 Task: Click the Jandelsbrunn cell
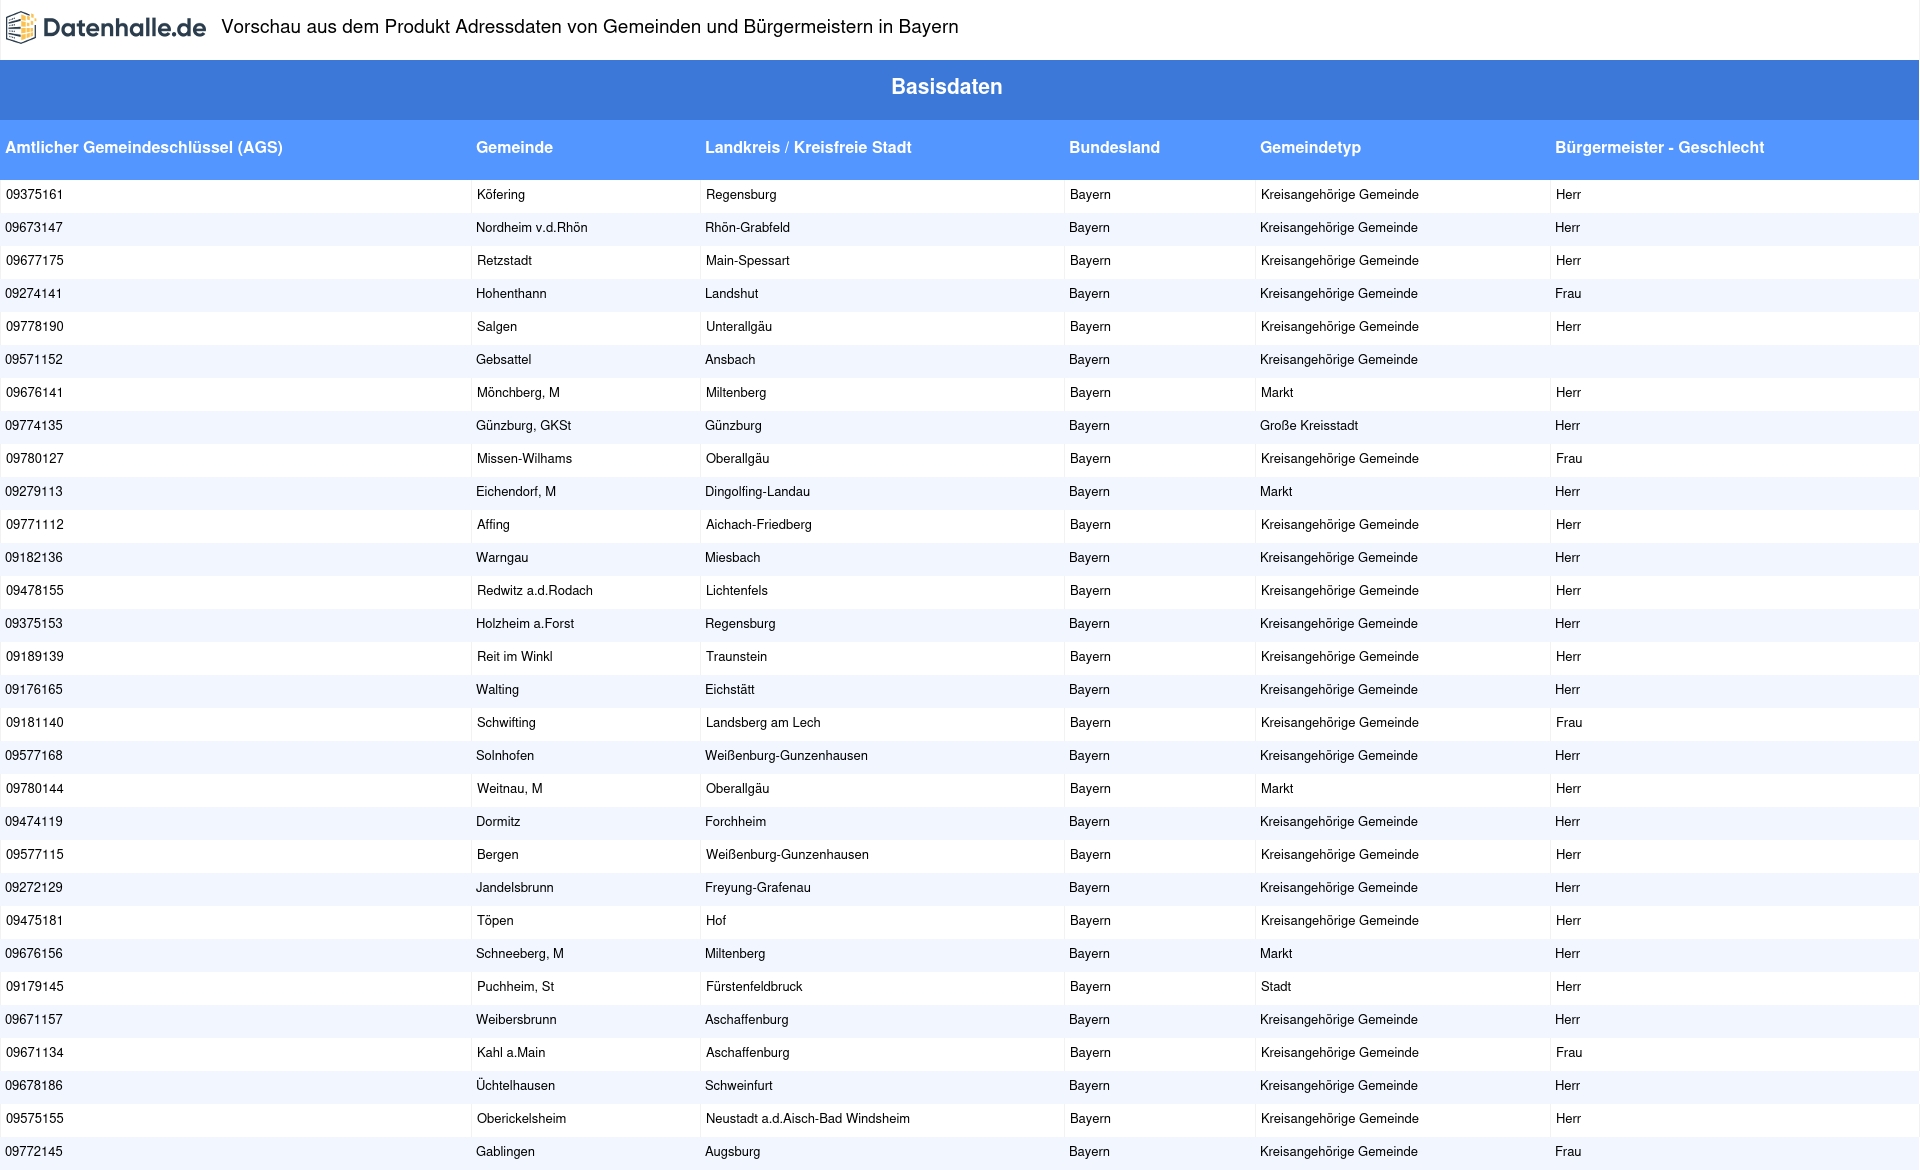(514, 888)
